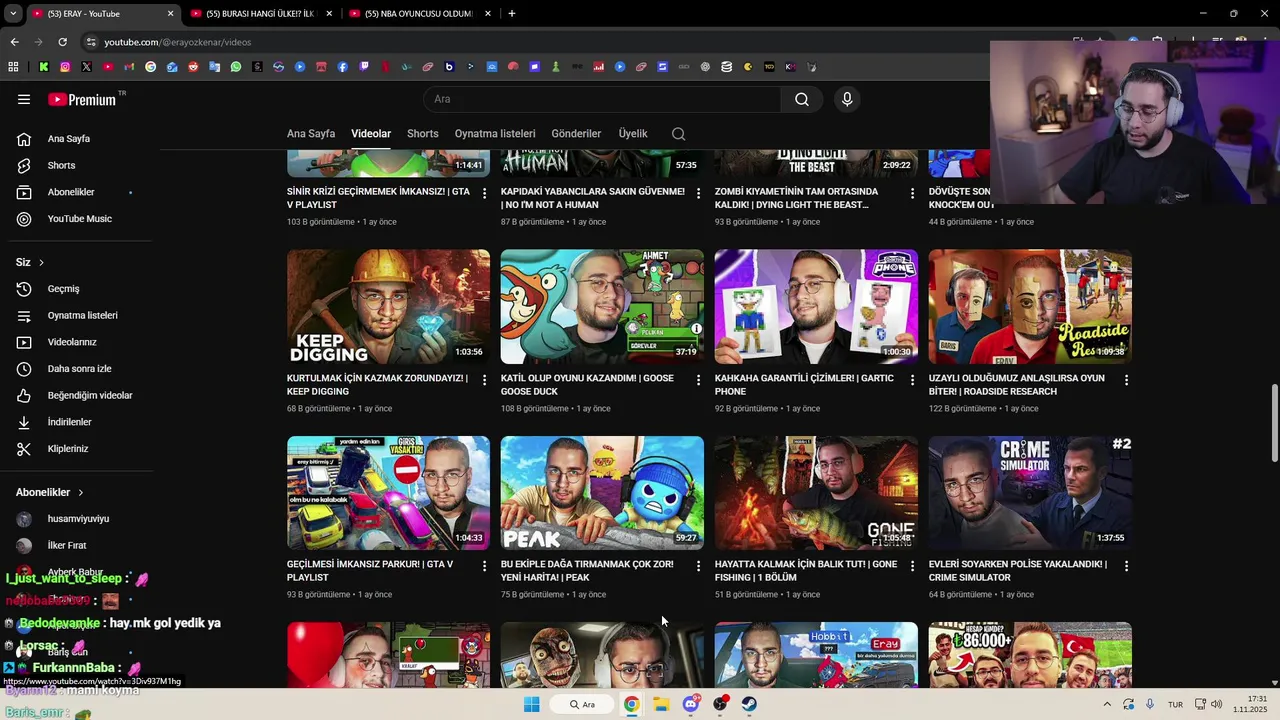Open options menu for NO I'M NOT A HUMAN video
Screen dimensions: 1280x720
699,193
